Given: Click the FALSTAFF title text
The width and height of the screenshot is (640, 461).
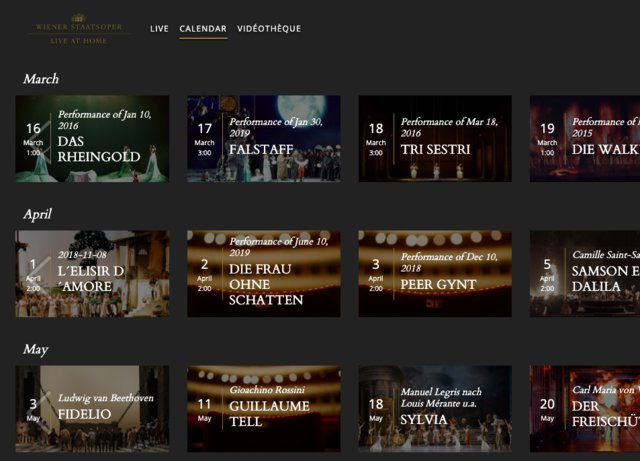Looking at the screenshot, I should [261, 150].
